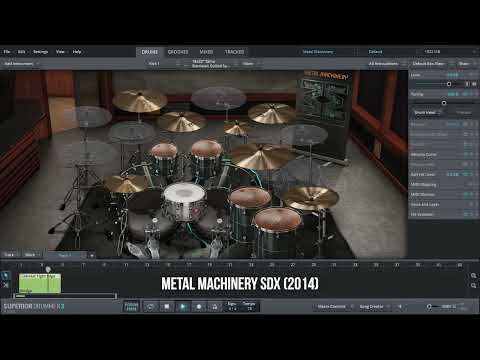Viewport: 480px width, 360px height.
Task: Click the 1322 MB memory indicator
Action: pyautogui.click(x=432, y=52)
